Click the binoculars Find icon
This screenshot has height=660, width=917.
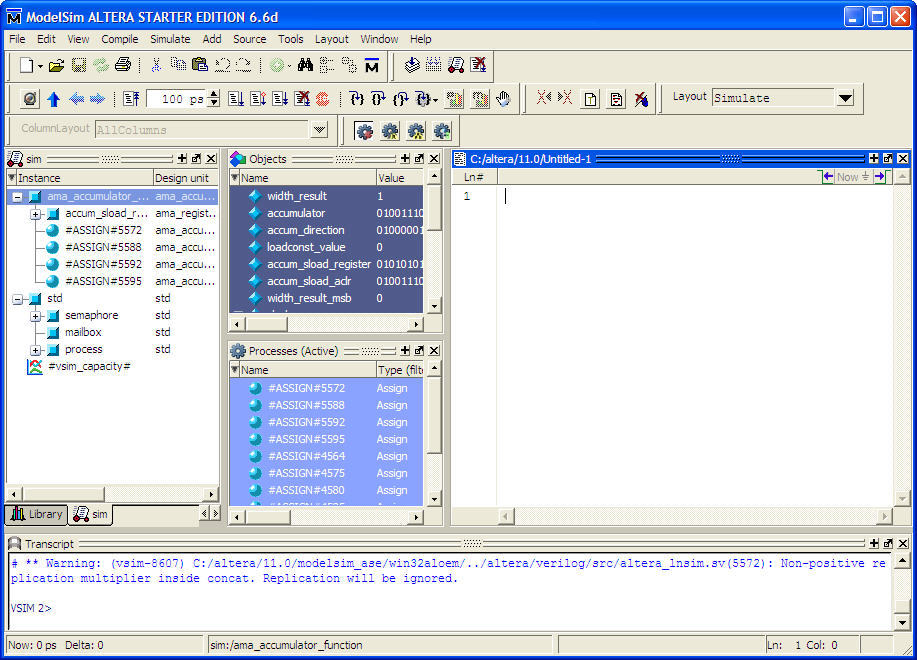305,65
